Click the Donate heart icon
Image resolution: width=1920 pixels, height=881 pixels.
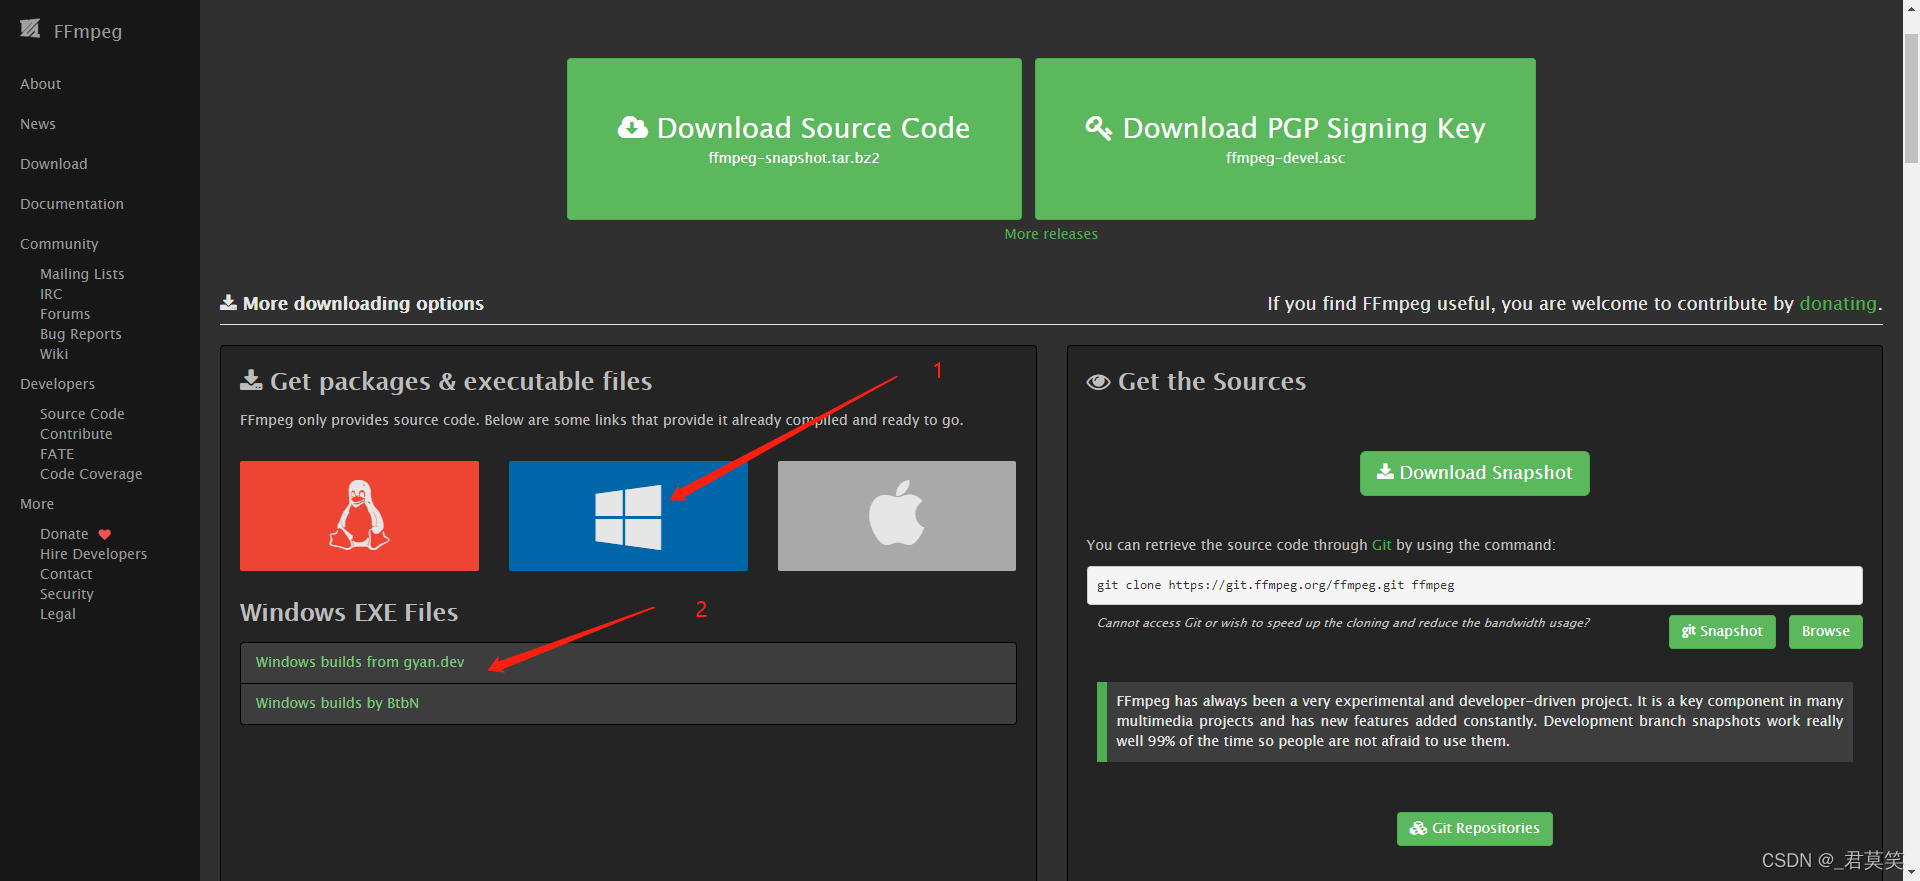coord(105,534)
